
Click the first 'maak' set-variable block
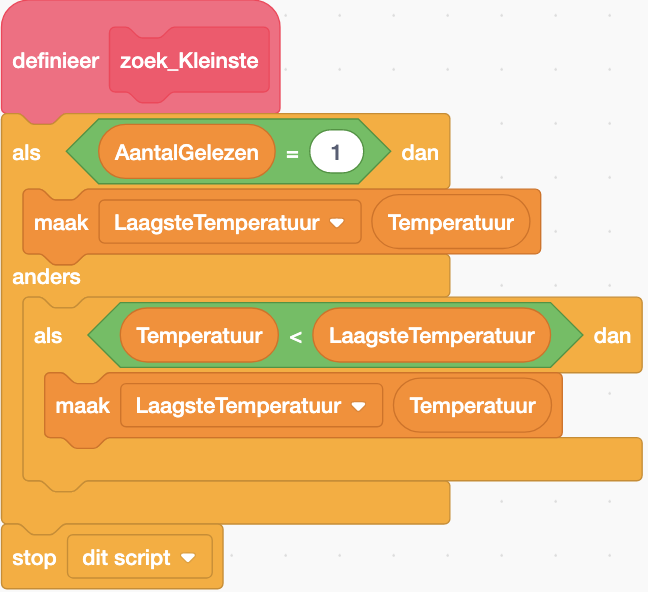tap(61, 222)
